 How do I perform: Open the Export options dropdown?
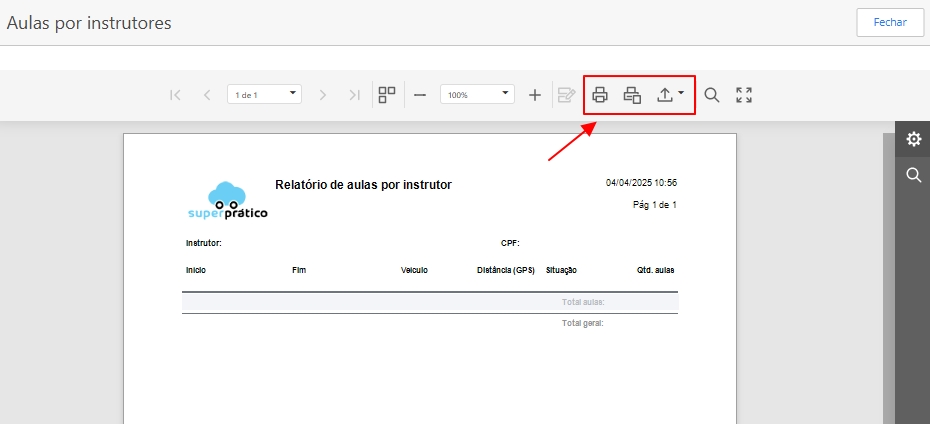pos(670,95)
